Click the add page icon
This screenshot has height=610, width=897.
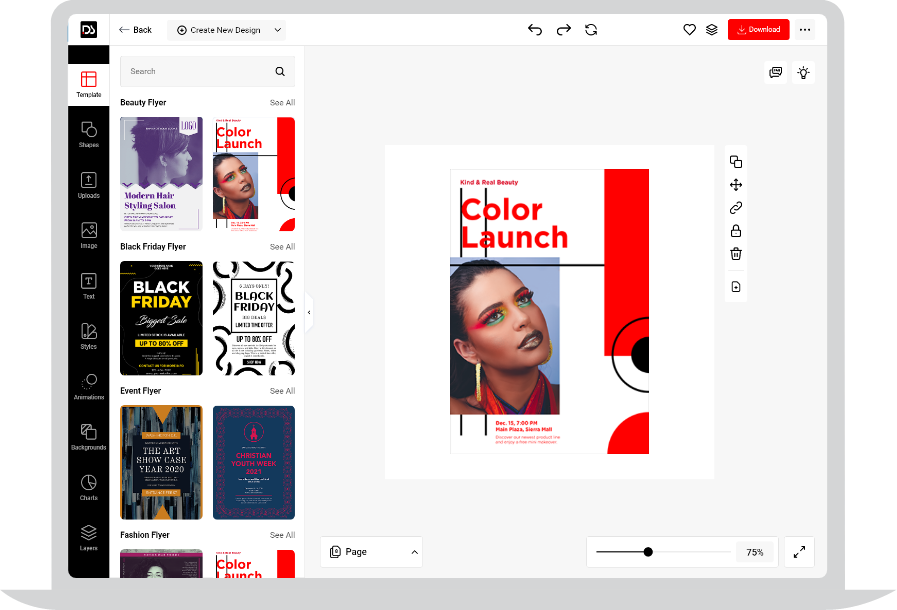coord(736,287)
